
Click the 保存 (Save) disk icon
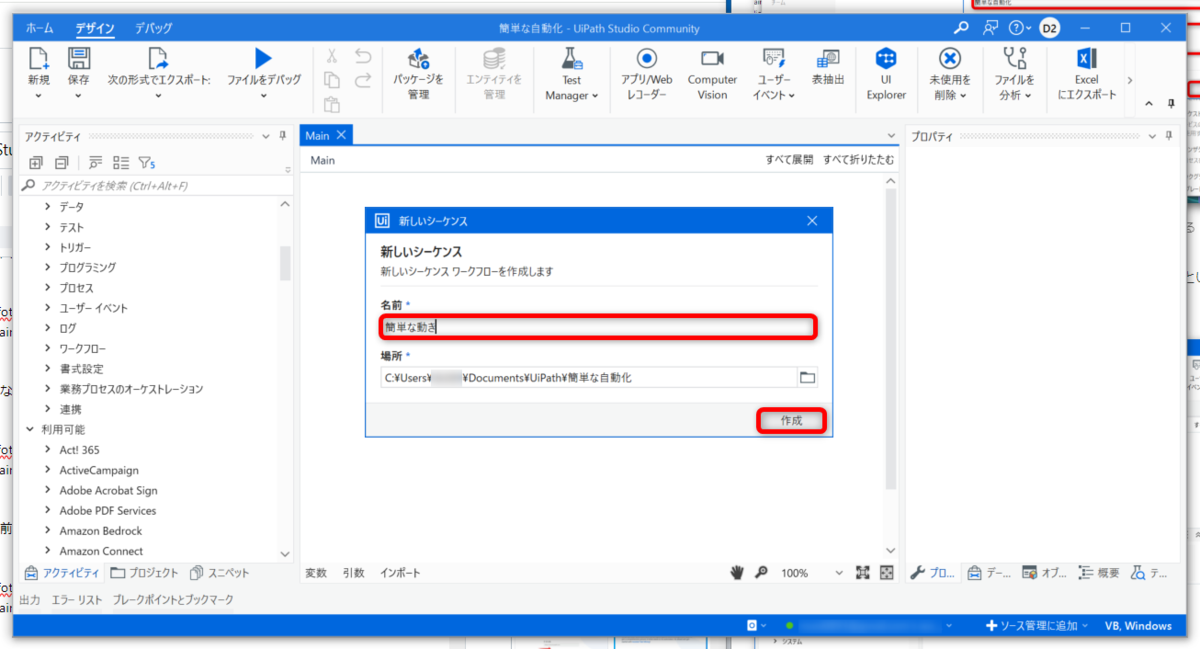[x=79, y=58]
